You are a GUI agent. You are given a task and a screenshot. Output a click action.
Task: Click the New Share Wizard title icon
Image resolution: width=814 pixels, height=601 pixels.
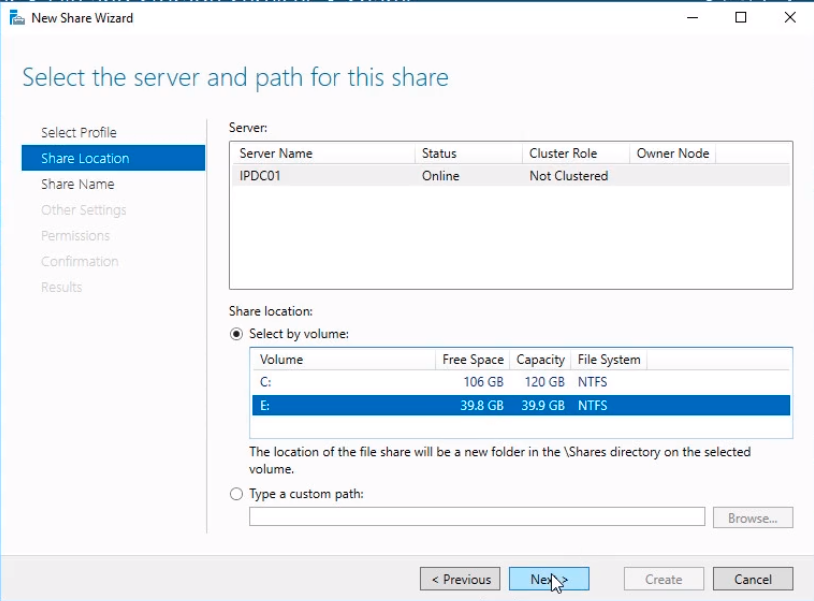click(17, 18)
